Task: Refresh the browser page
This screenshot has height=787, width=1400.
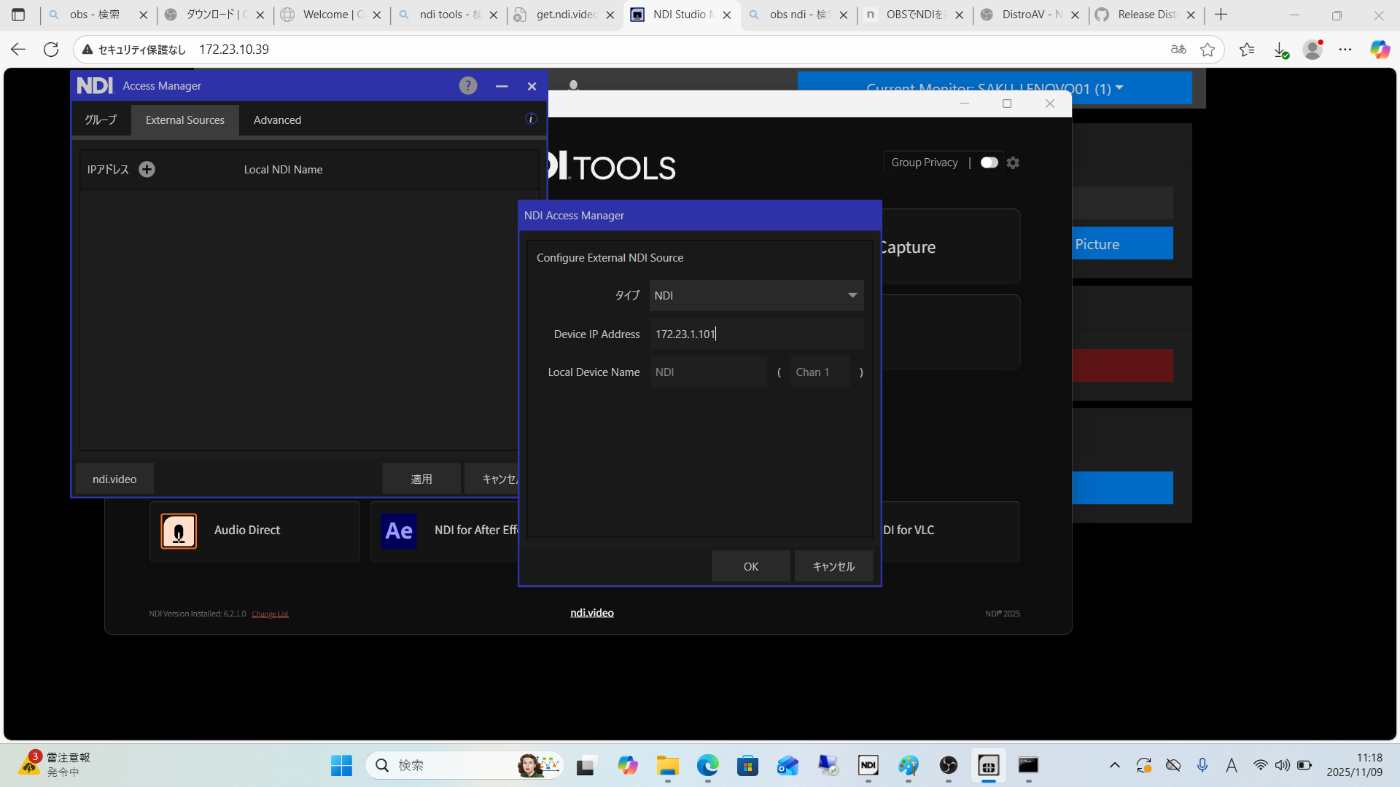Action: pyautogui.click(x=51, y=49)
